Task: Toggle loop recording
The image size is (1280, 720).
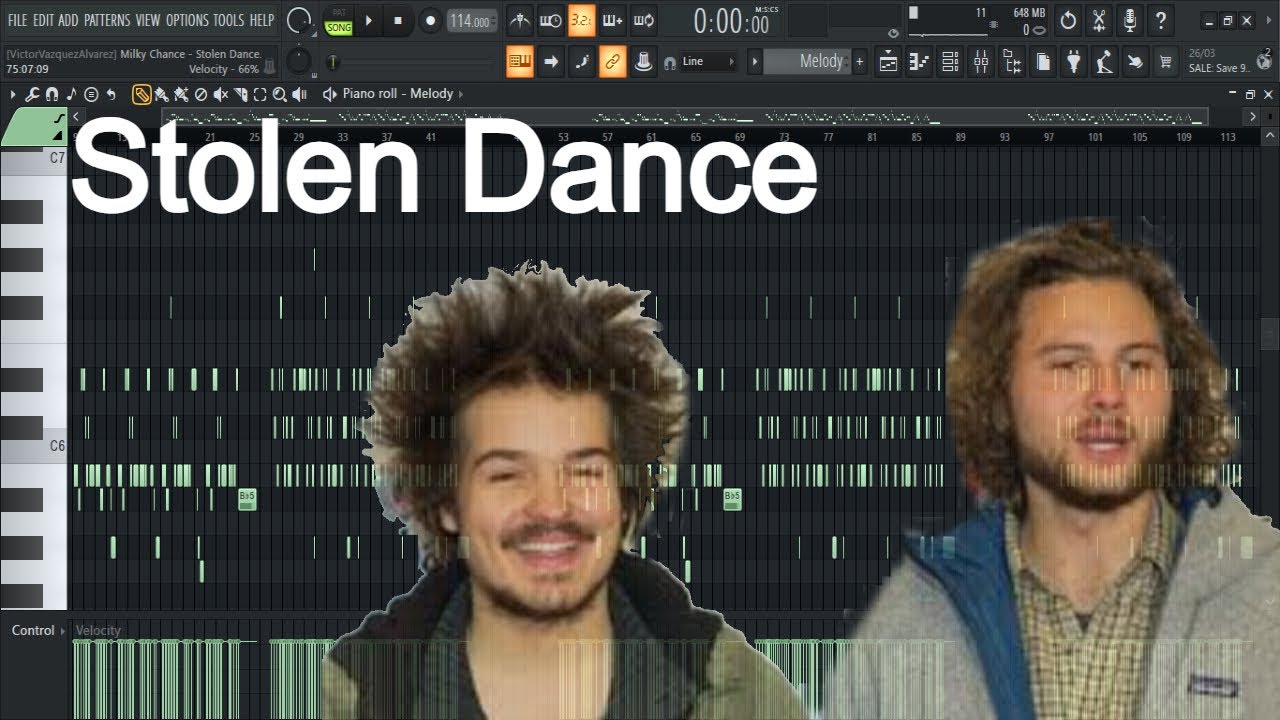Action: tap(644, 20)
